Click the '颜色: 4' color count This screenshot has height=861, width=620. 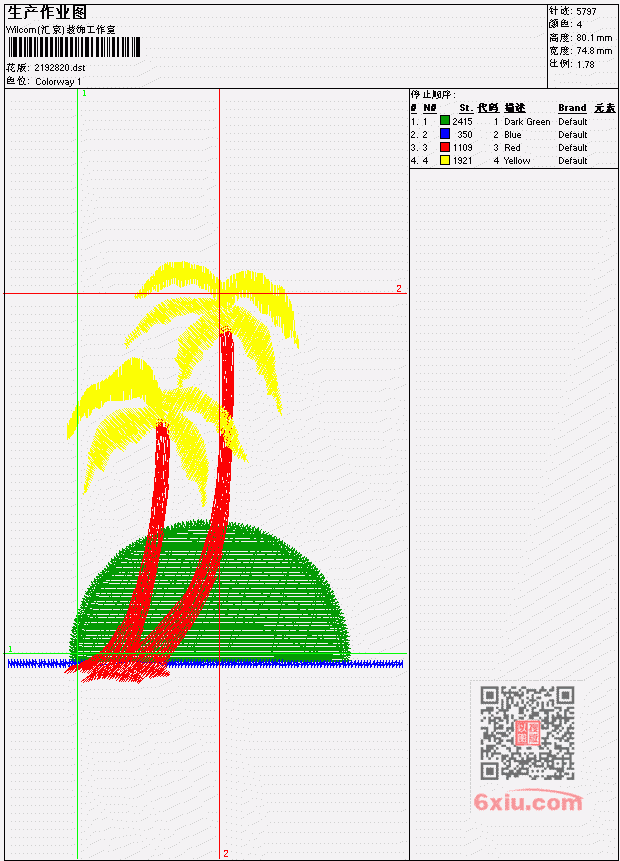[x=566, y=24]
